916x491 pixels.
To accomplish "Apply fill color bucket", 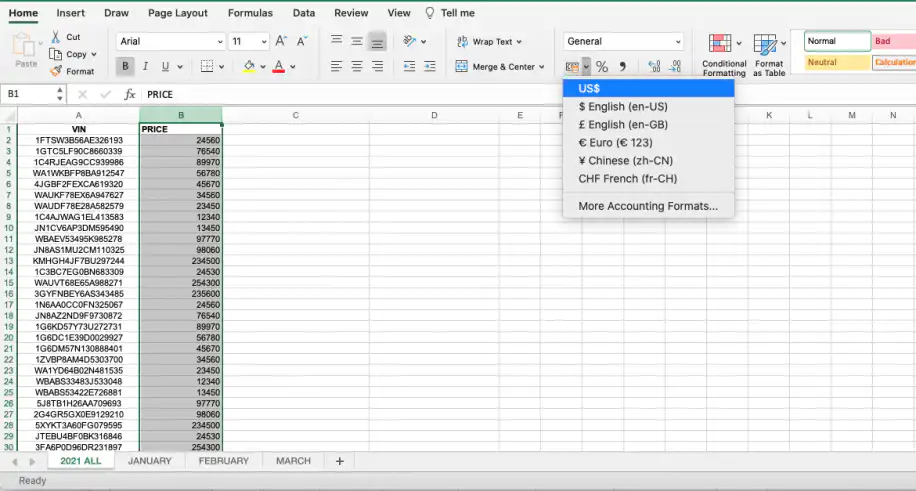I will [x=249, y=67].
